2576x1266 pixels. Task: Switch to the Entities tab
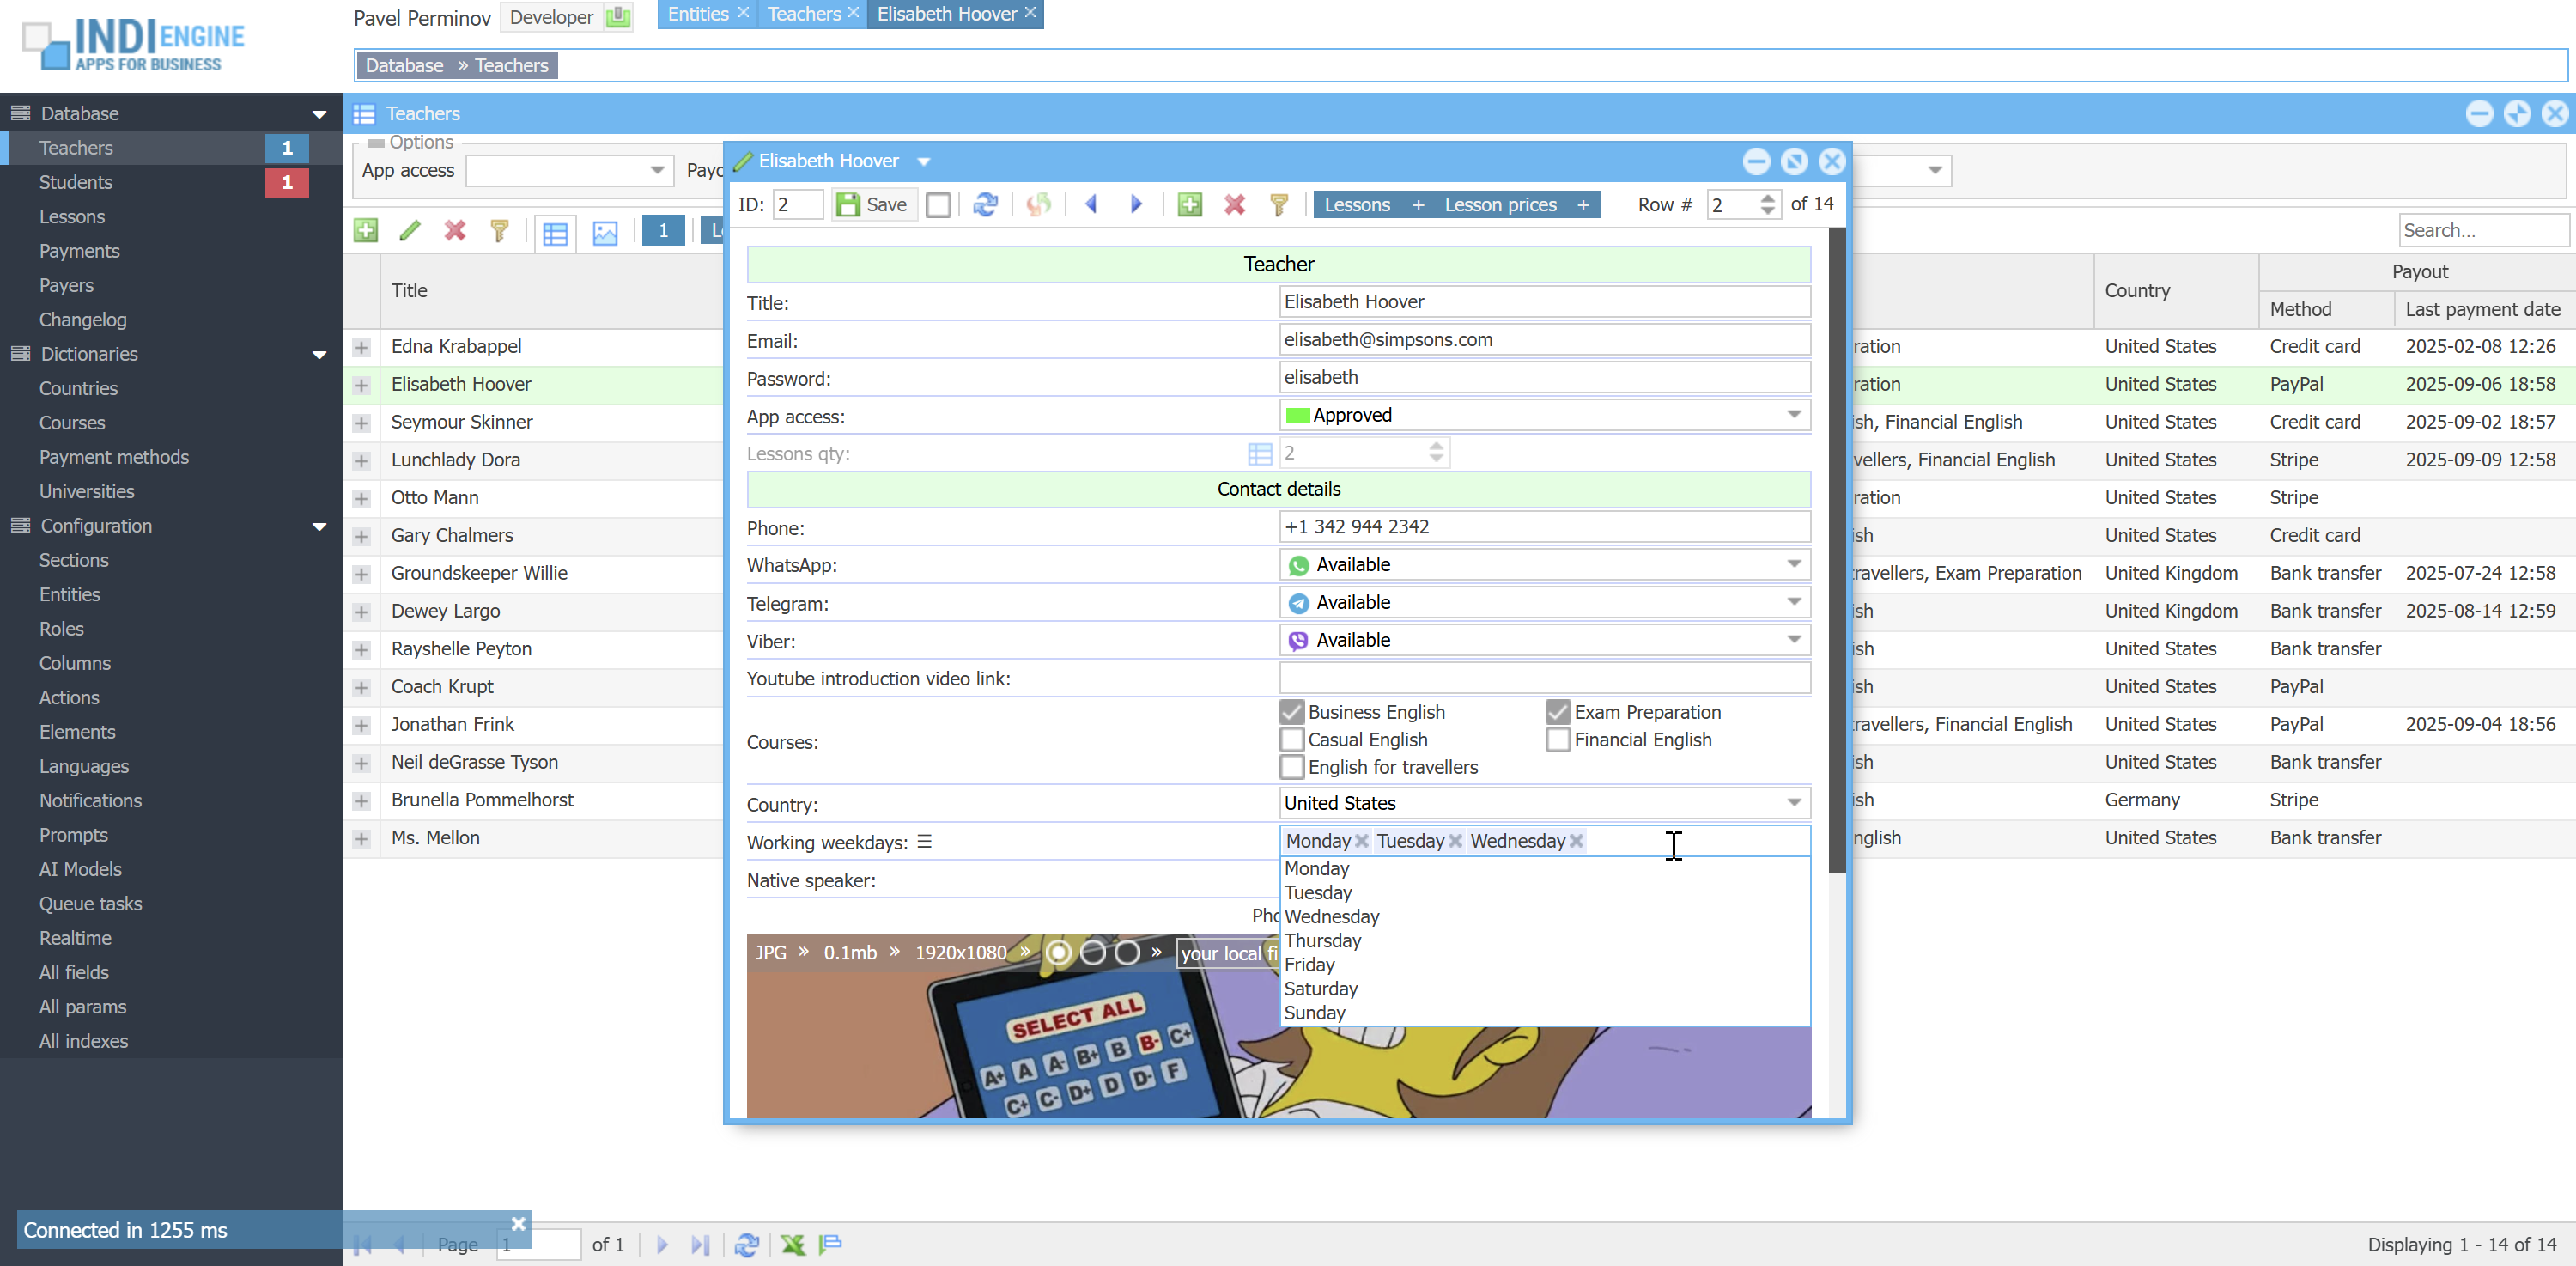click(697, 14)
